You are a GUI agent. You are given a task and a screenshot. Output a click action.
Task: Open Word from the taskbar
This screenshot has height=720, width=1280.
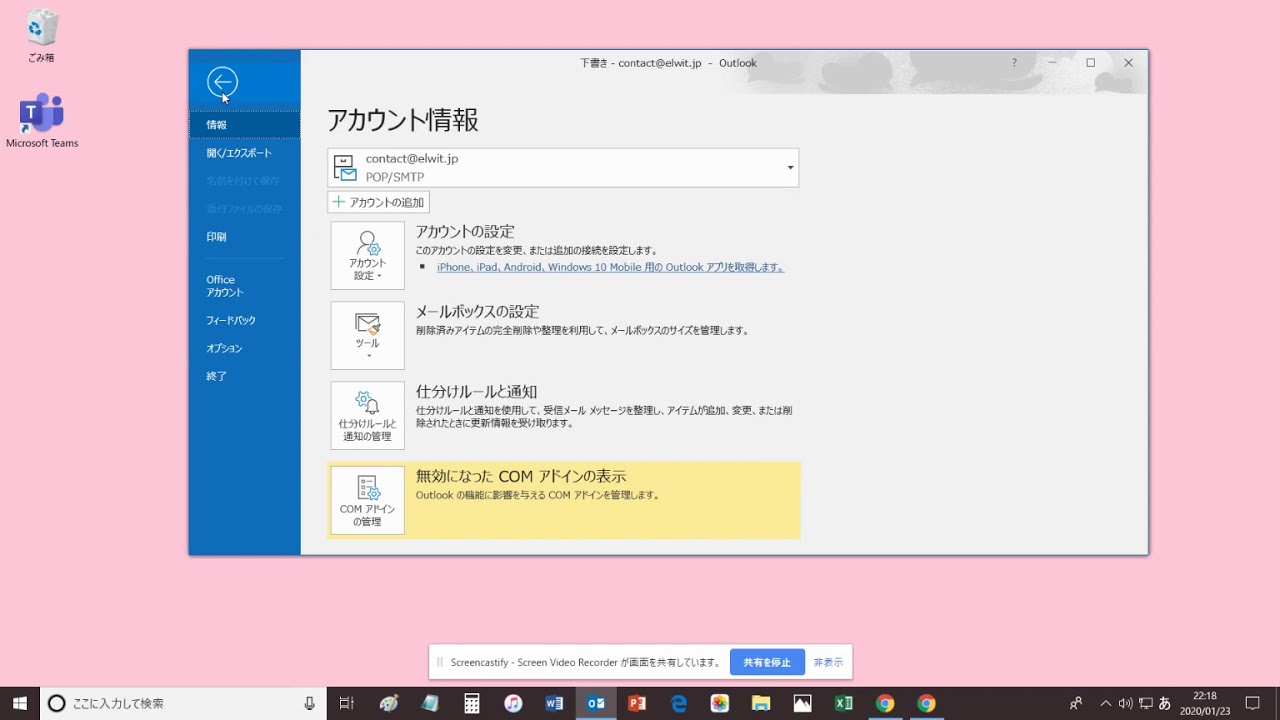(554, 703)
